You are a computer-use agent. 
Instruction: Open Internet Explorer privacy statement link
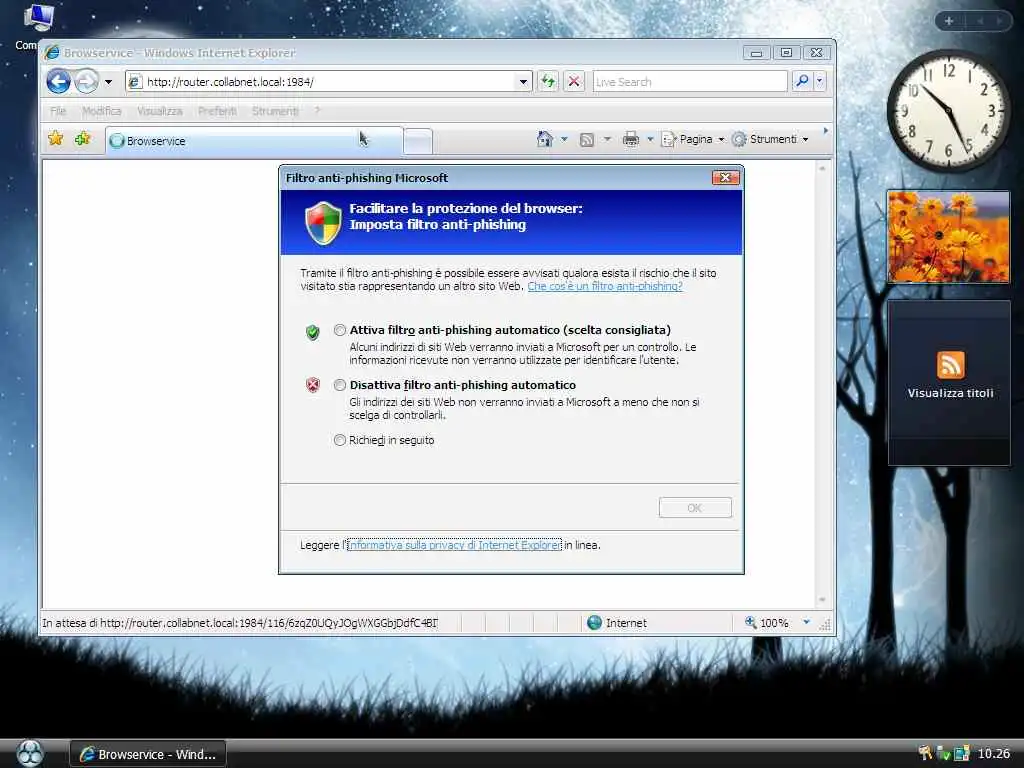pyautogui.click(x=453, y=545)
